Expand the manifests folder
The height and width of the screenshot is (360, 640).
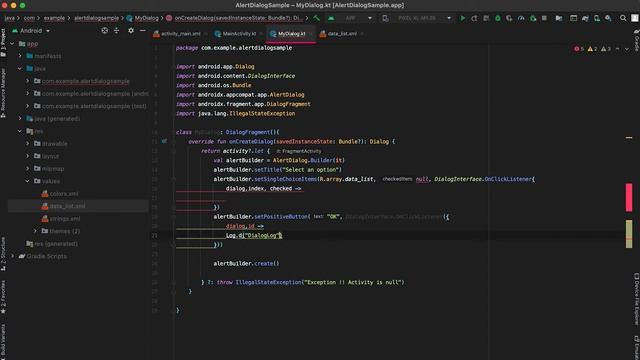tap(20, 56)
